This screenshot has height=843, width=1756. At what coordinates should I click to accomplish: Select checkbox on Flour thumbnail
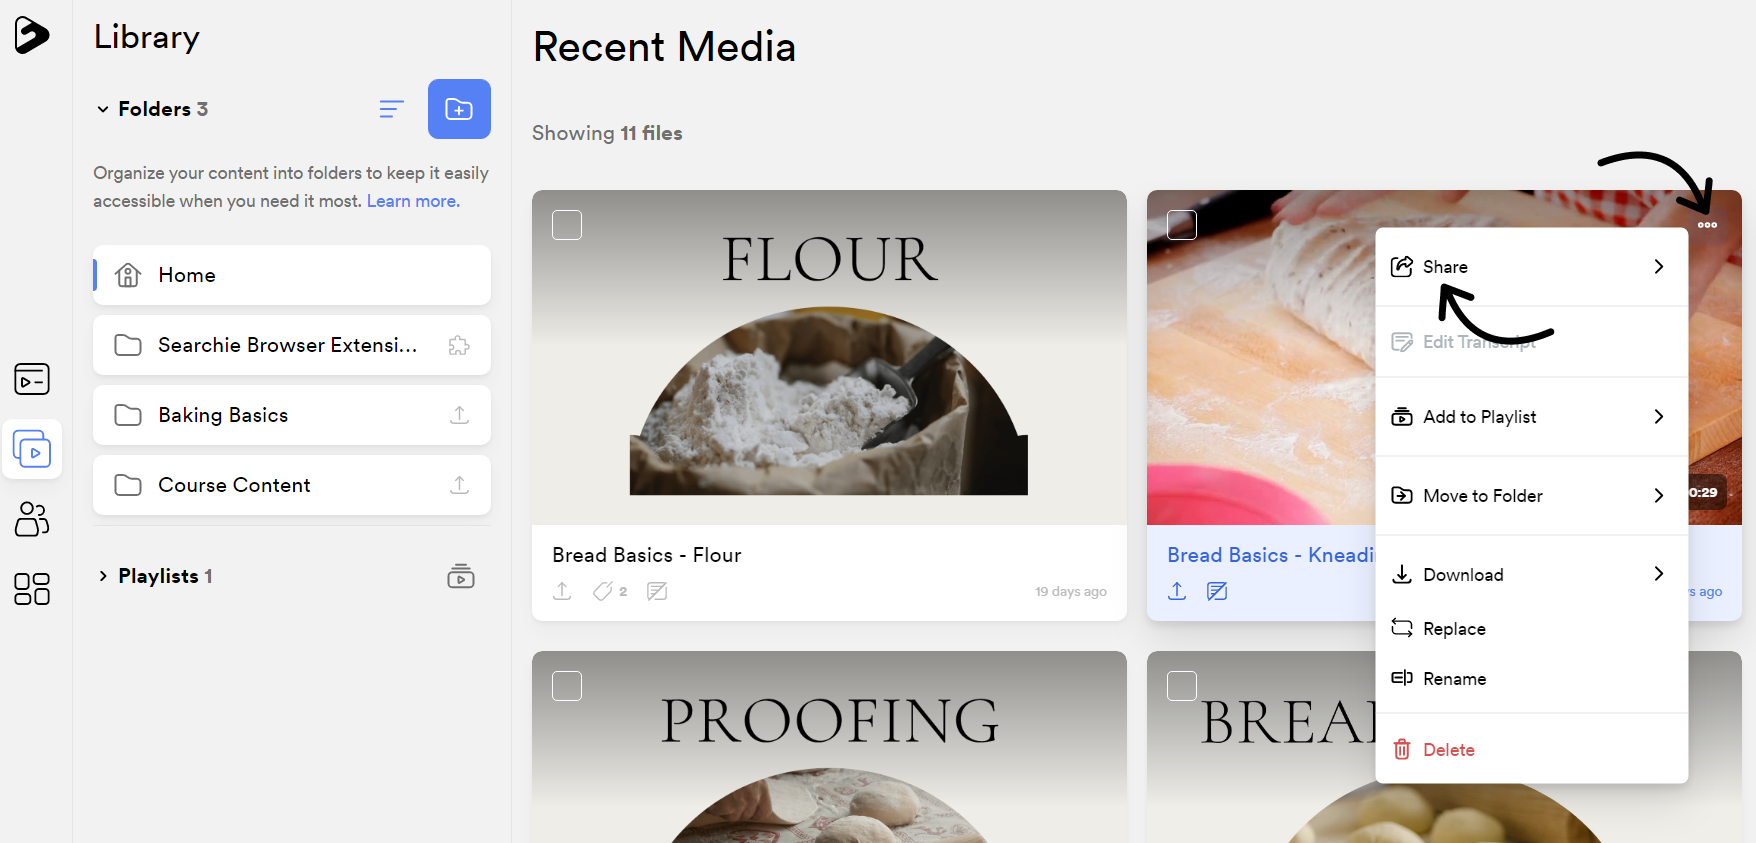coord(567,225)
